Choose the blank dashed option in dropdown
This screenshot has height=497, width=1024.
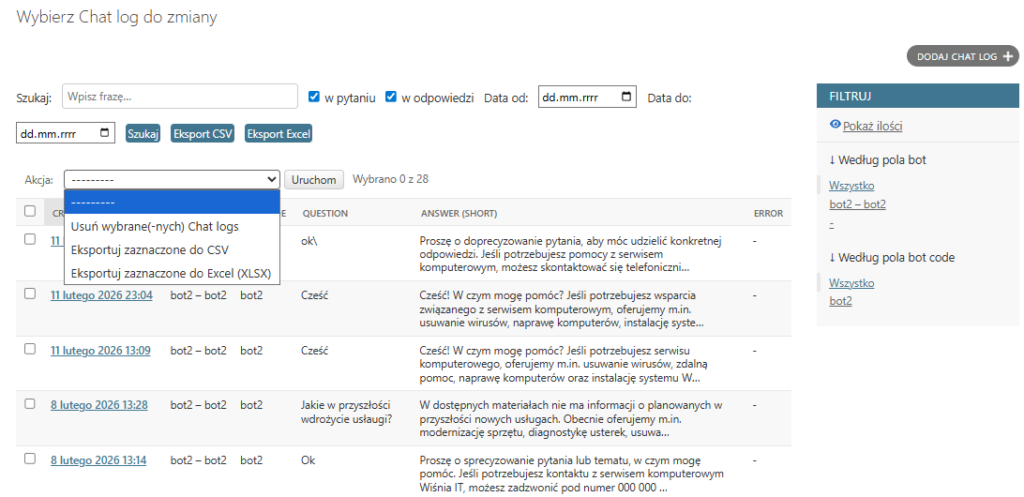point(171,202)
